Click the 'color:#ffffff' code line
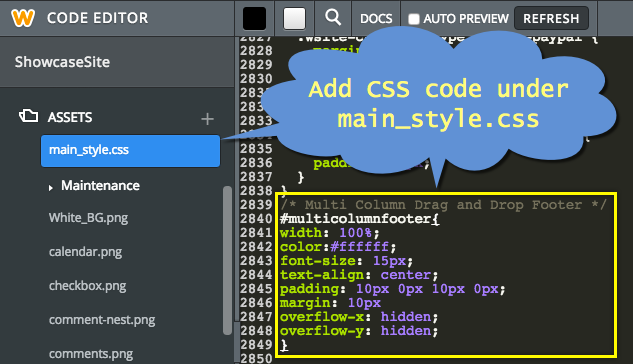Screen dimensions: 633x364 point(338,247)
